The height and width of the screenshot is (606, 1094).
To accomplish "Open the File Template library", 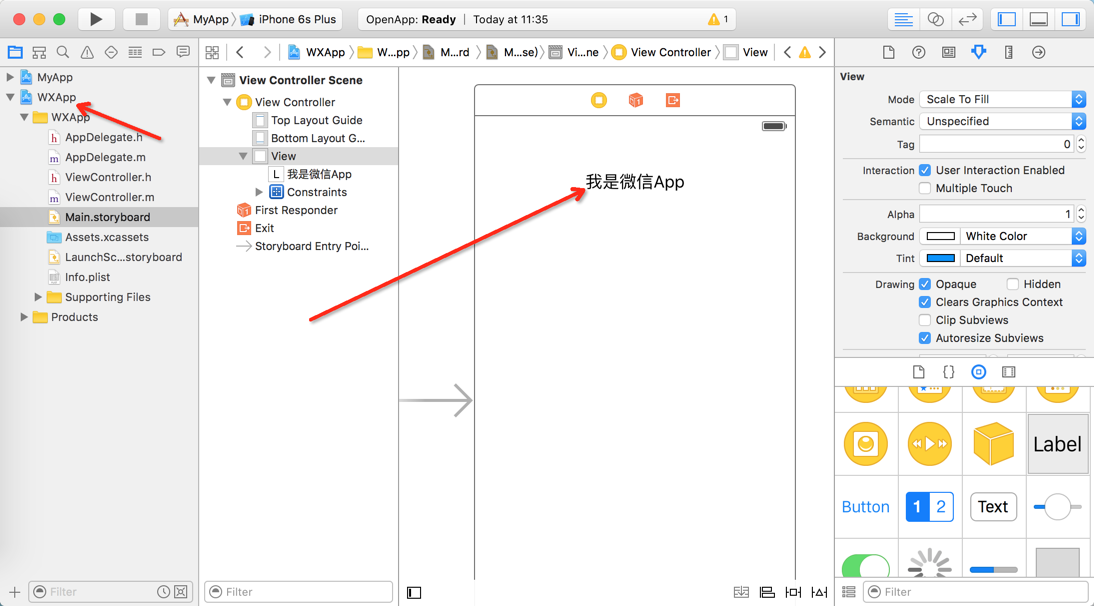I will pyautogui.click(x=918, y=372).
